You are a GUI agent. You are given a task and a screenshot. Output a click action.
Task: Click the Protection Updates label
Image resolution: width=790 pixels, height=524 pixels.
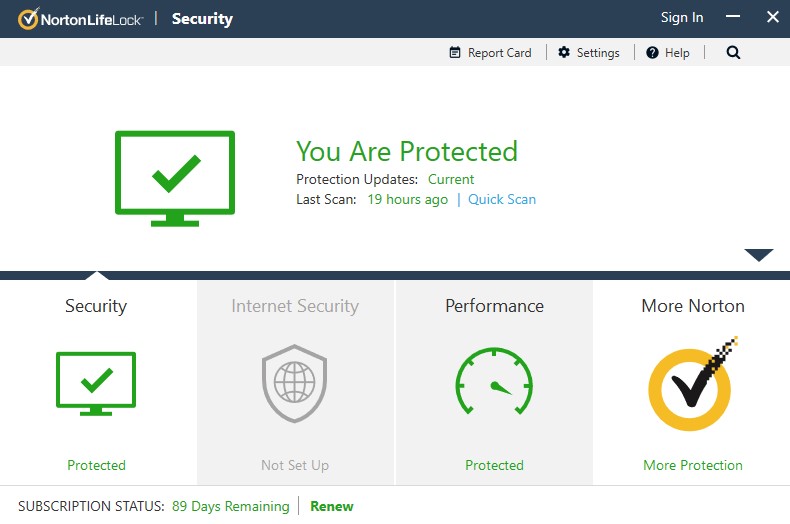pyautogui.click(x=357, y=179)
